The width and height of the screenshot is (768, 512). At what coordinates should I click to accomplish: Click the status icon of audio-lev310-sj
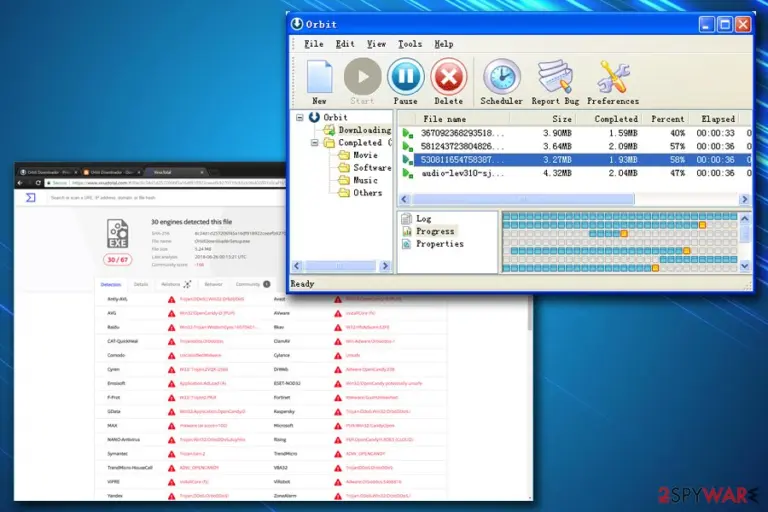click(408, 173)
